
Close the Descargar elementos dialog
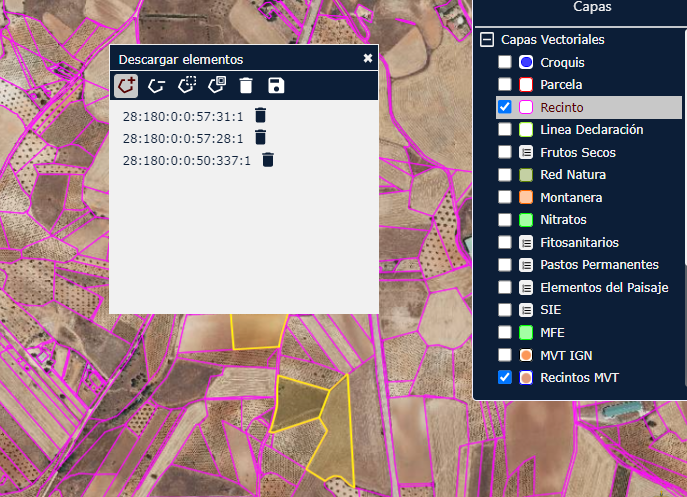click(x=368, y=59)
